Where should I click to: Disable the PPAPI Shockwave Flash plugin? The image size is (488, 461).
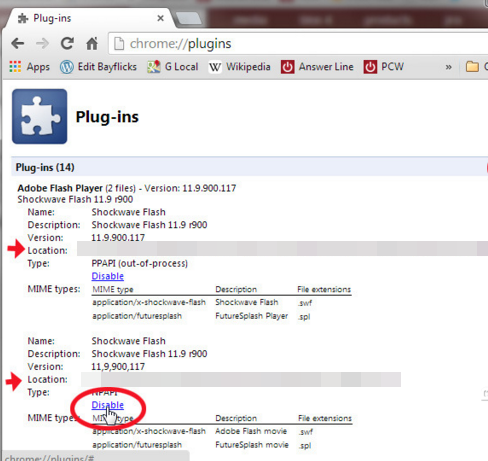tap(108, 276)
